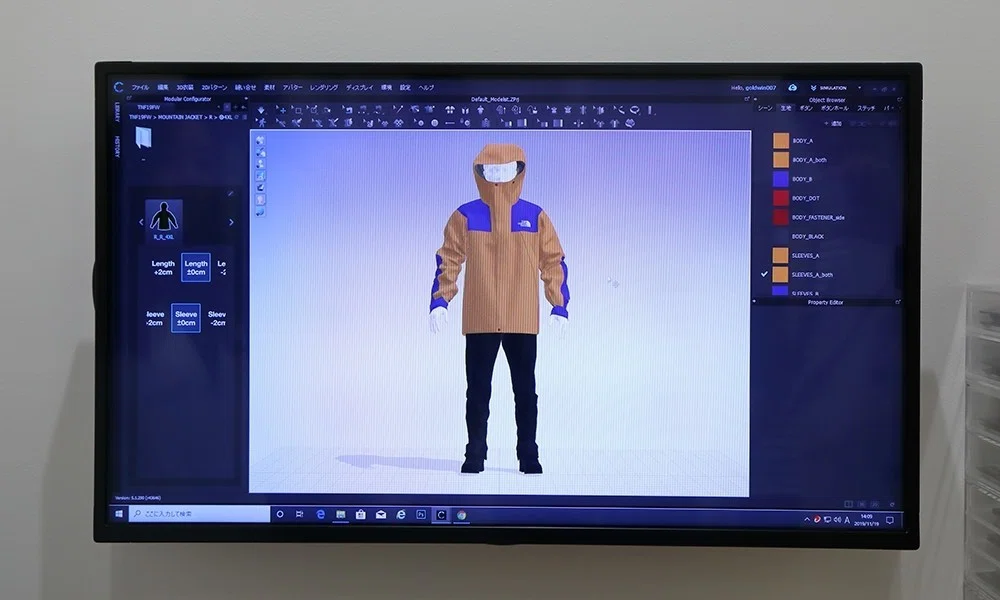1000x600 pixels.
Task: Click the diamond pattern icon in second toolbar row
Action: coord(399,122)
